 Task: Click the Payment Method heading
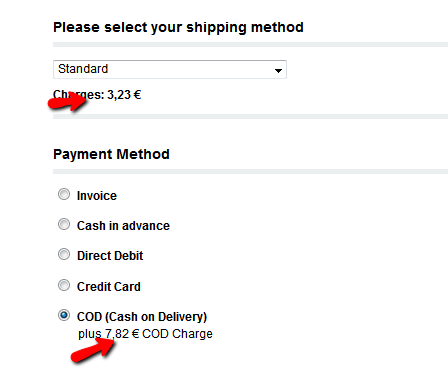(111, 154)
